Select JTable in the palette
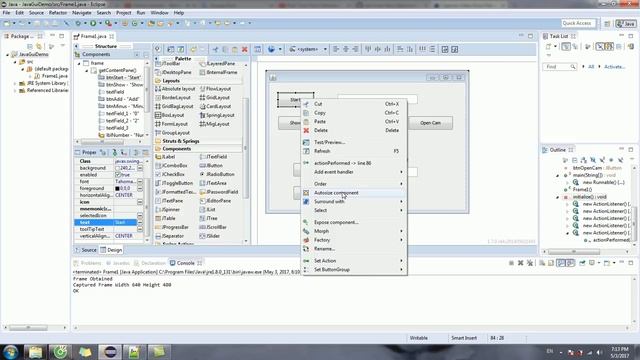The image size is (640, 360). point(165,218)
